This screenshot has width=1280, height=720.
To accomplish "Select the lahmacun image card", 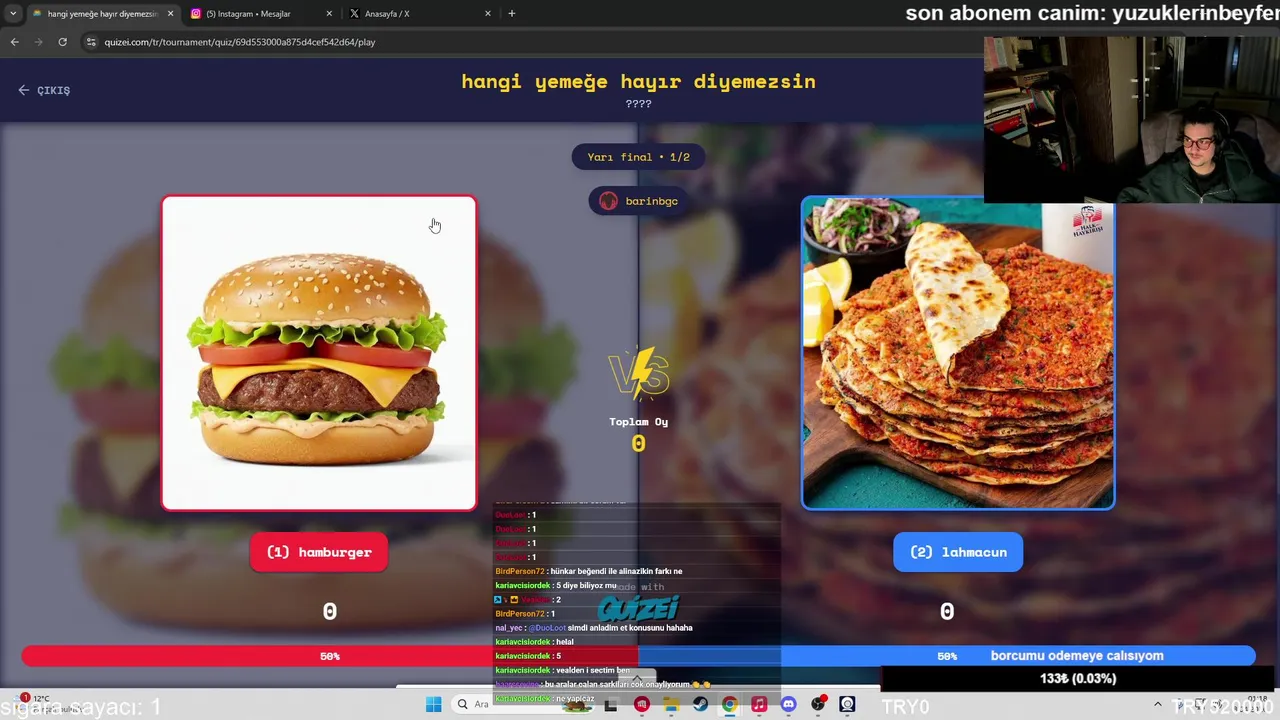I will [958, 353].
